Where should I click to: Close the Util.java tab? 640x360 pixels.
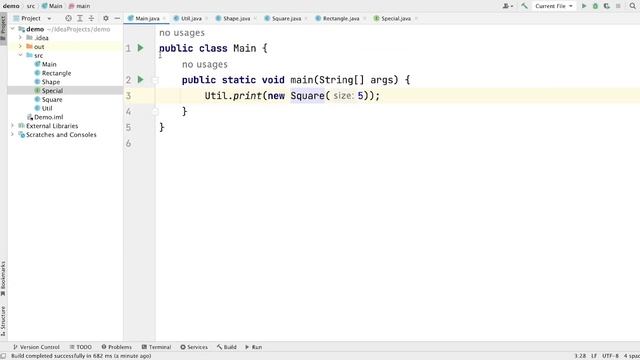(207, 18)
